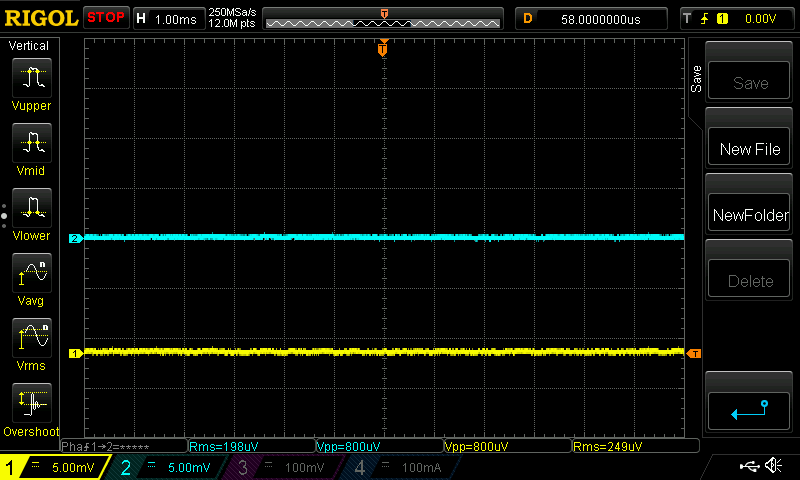Click the D delay label

click(x=528, y=19)
